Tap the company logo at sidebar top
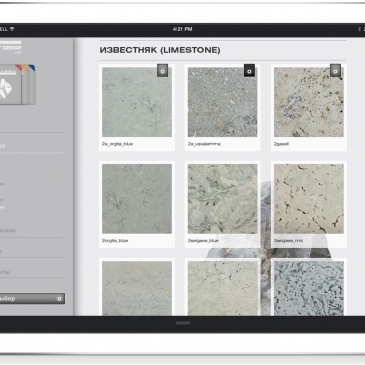The image size is (365, 365). 11,47
